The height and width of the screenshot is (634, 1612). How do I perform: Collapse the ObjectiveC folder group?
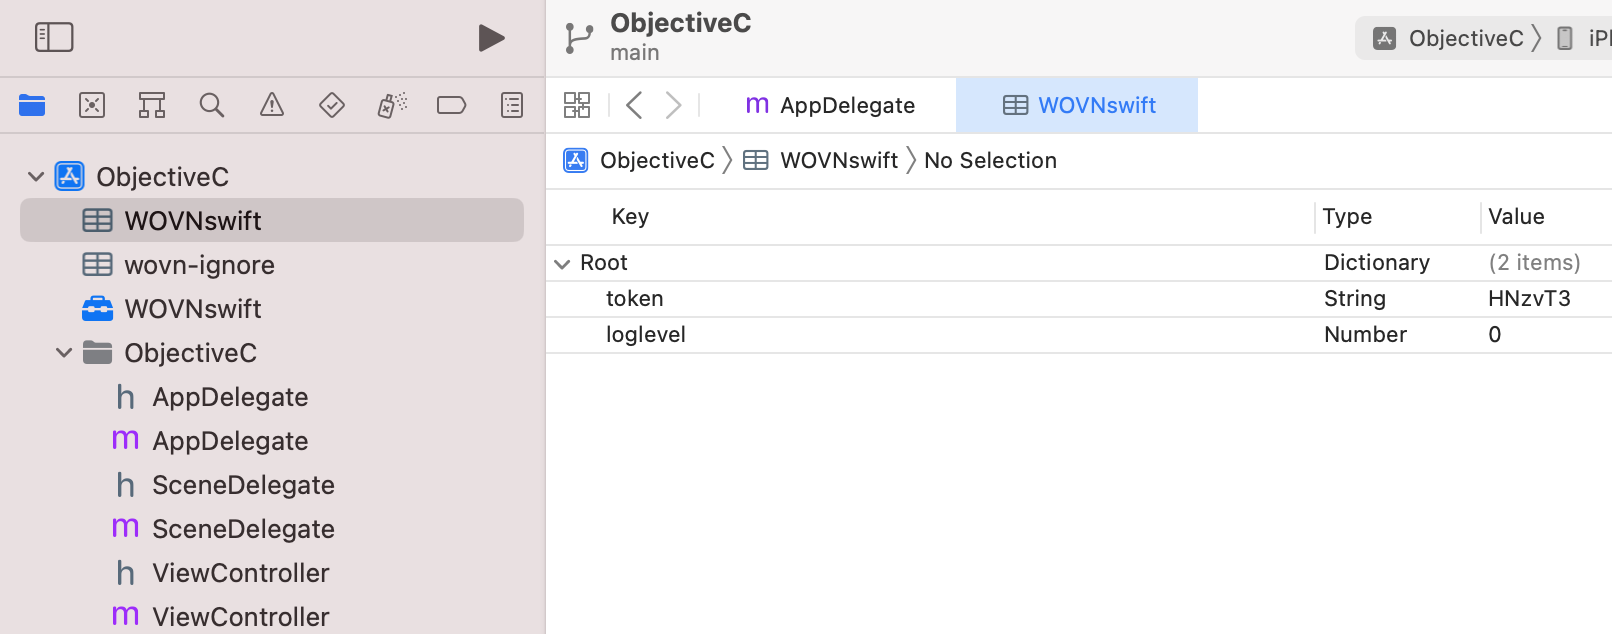coord(64,353)
